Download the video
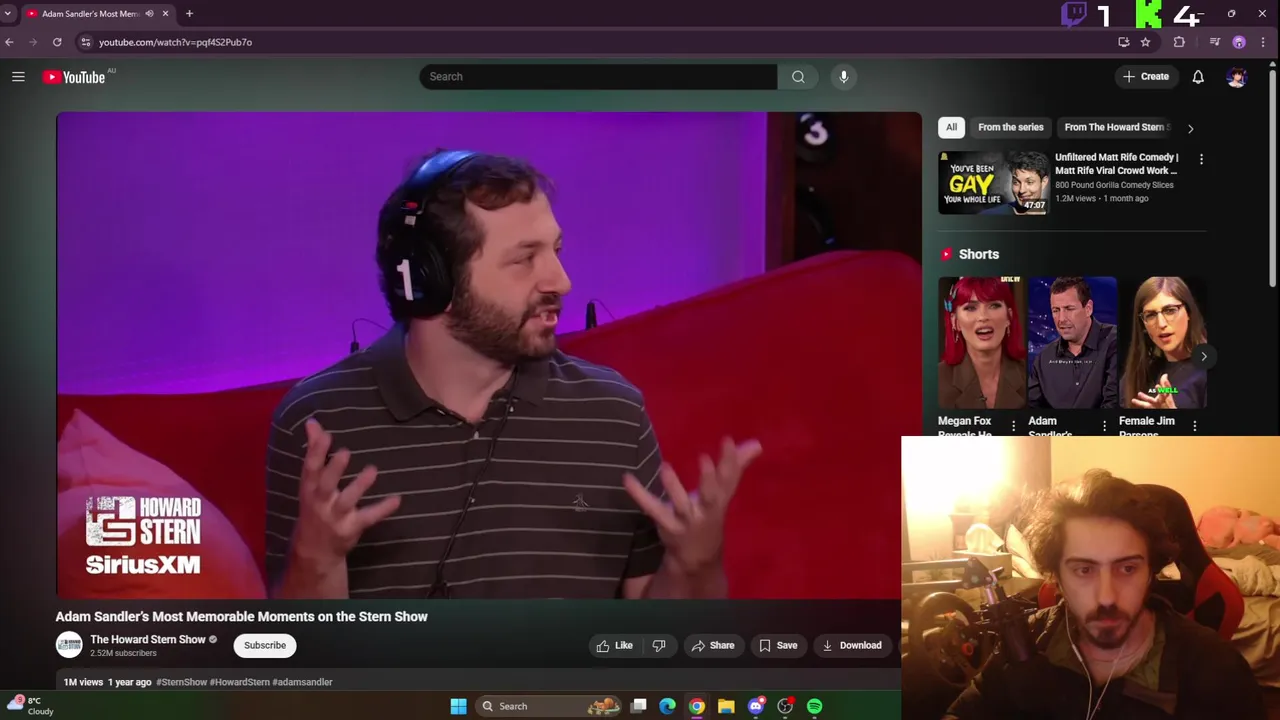1280x720 pixels. (852, 645)
